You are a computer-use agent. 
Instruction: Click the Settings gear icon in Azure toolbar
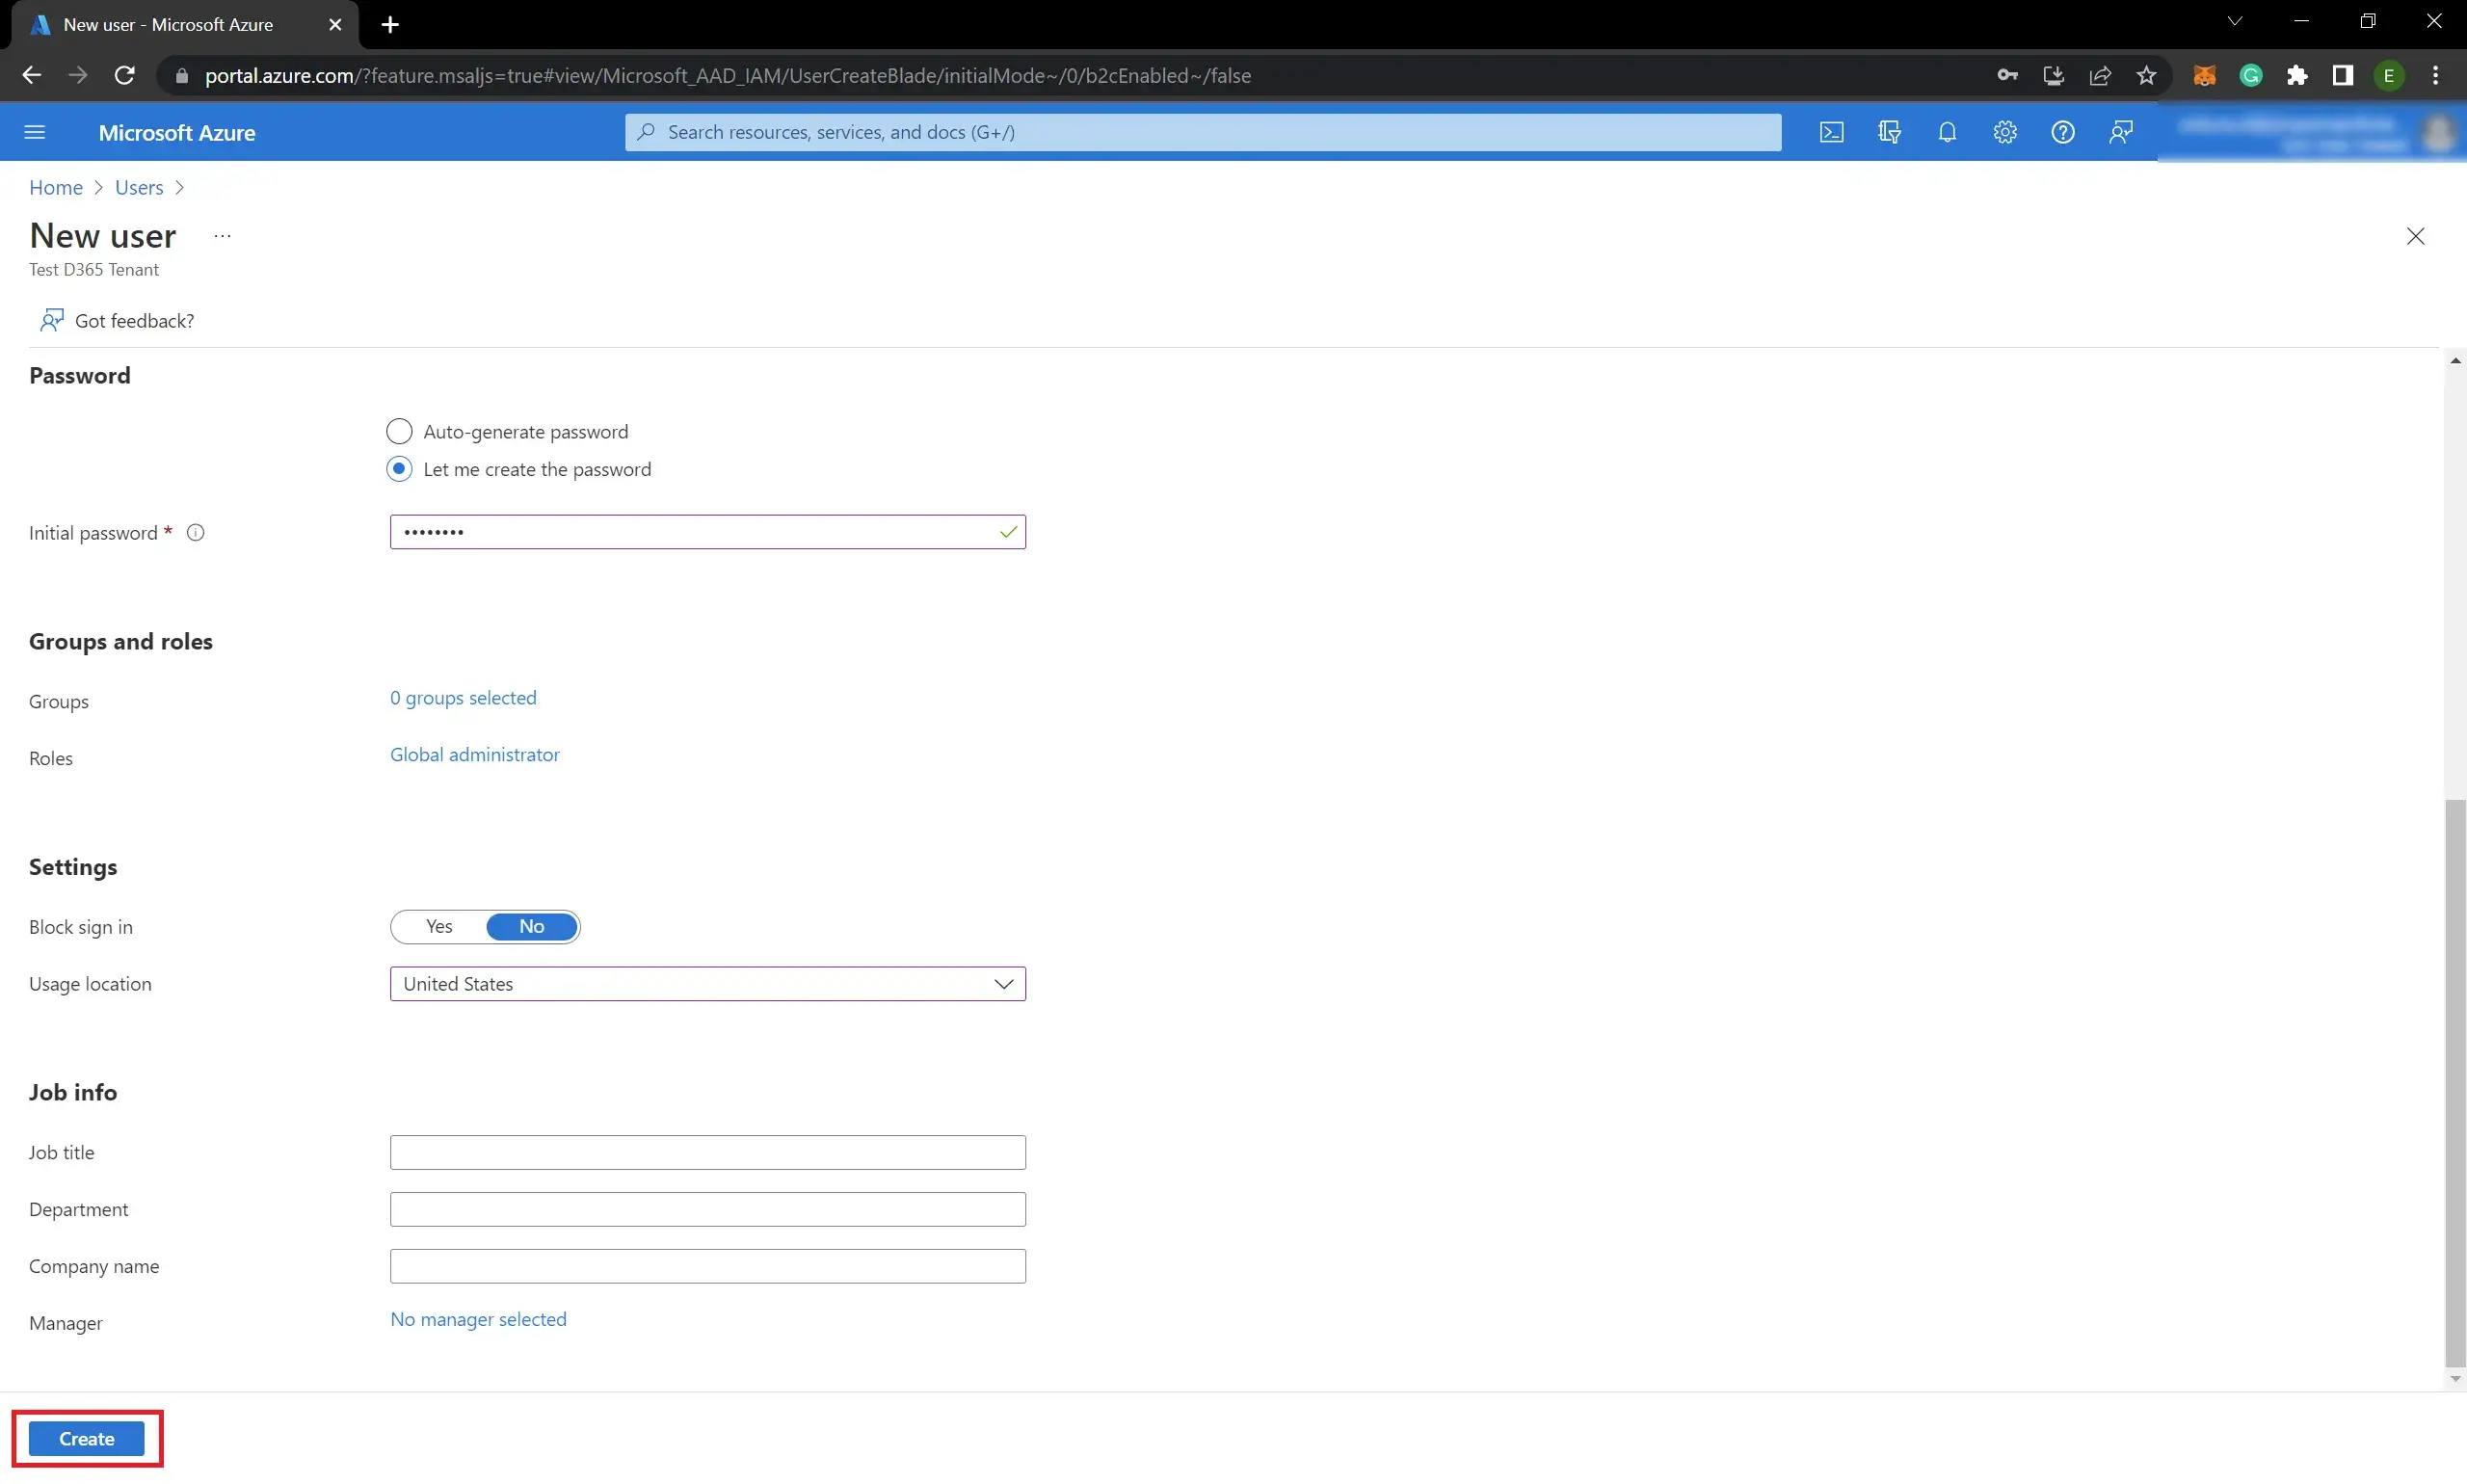(2005, 132)
